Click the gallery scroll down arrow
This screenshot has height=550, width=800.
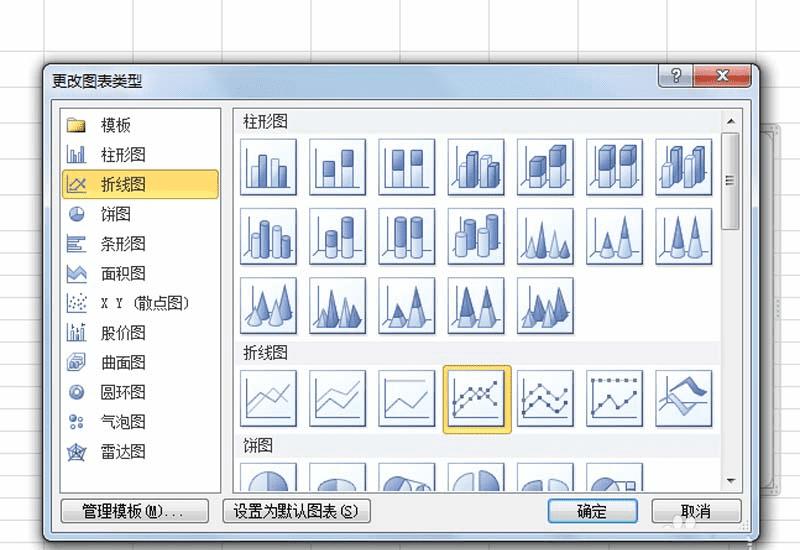tap(731, 481)
